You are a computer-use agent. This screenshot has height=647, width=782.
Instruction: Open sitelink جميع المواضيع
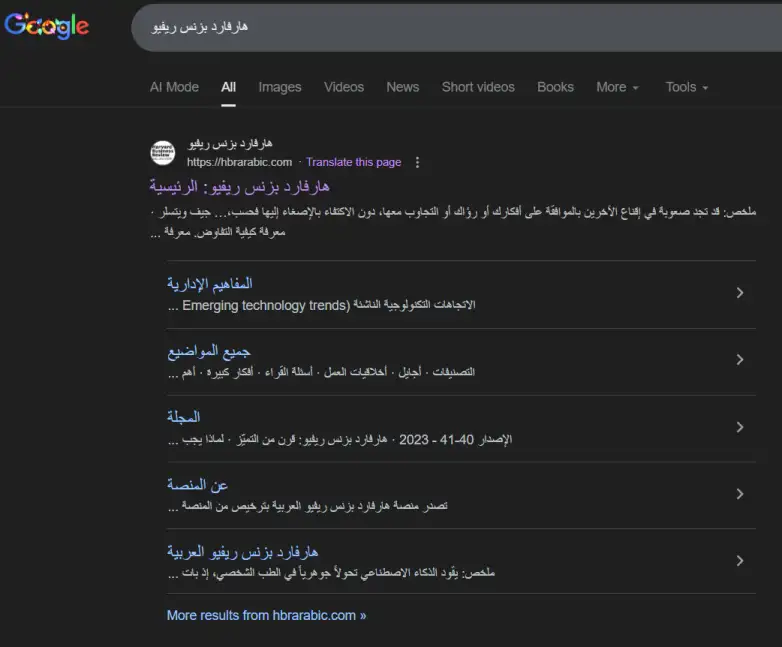tap(209, 351)
